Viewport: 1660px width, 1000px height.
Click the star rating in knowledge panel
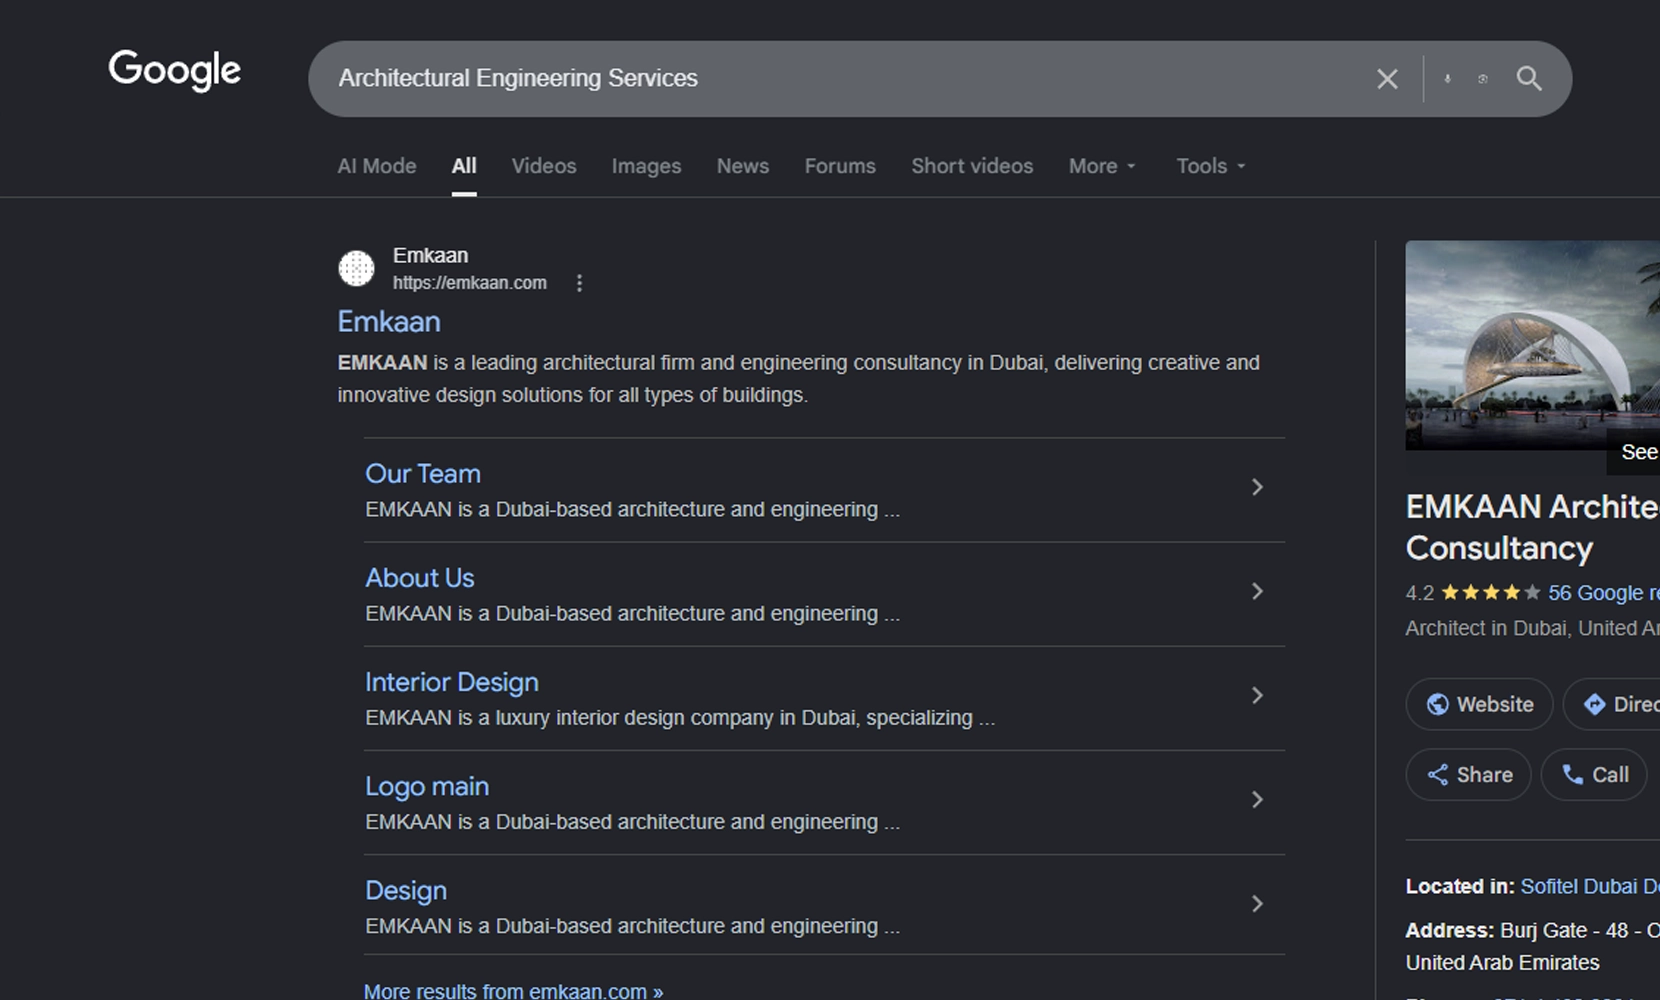click(x=1491, y=593)
